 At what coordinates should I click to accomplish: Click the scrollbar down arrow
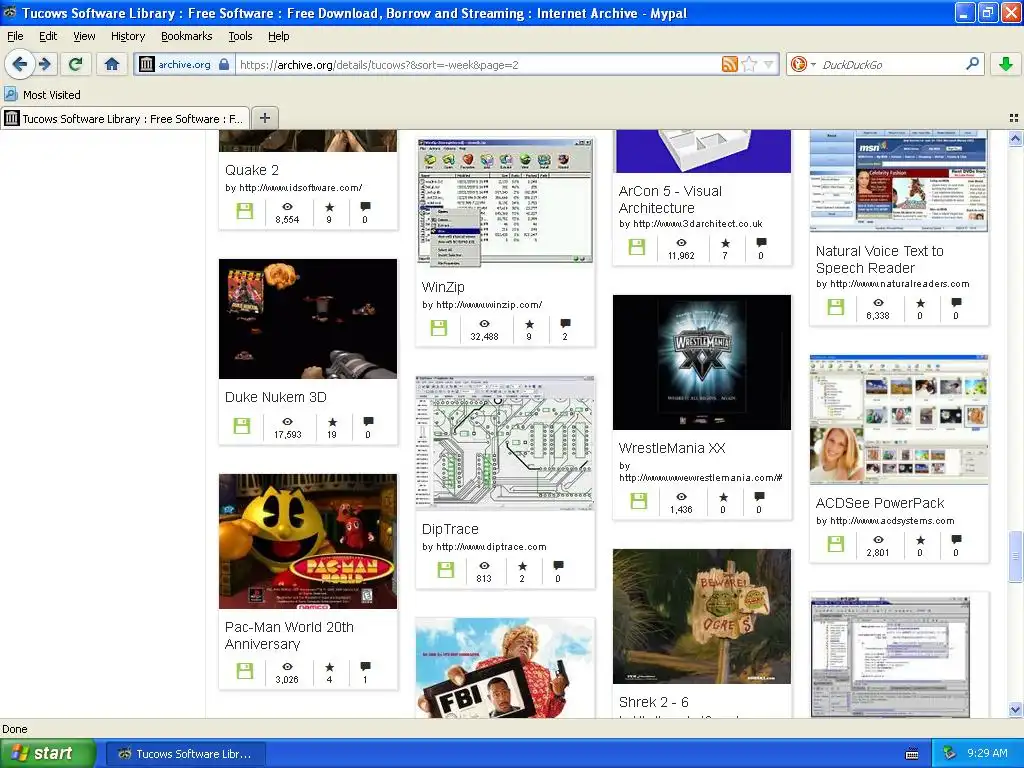coord(1015,710)
